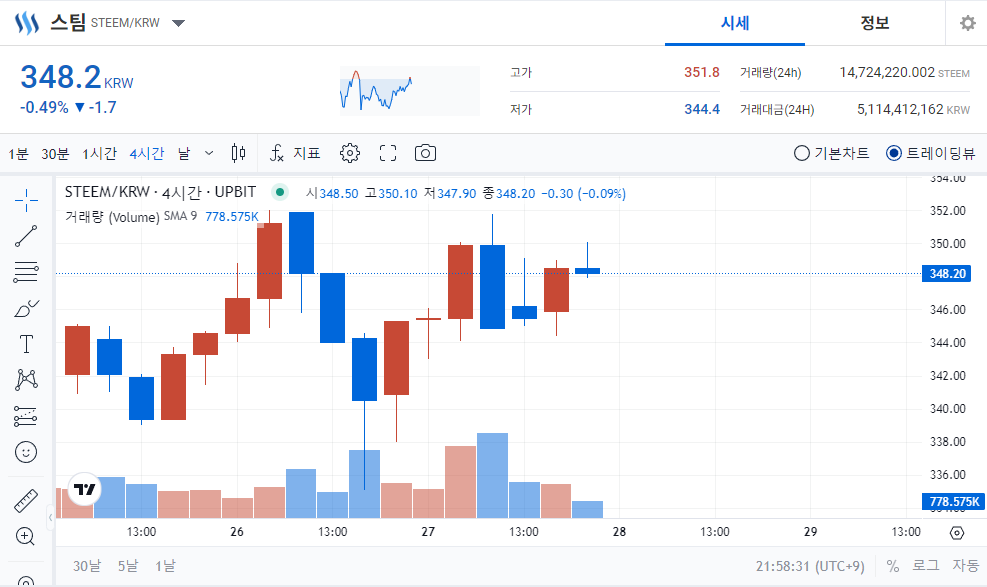
Task: Click the STEEM/KRW · 4시간 · UPBIT title
Action: point(161,192)
